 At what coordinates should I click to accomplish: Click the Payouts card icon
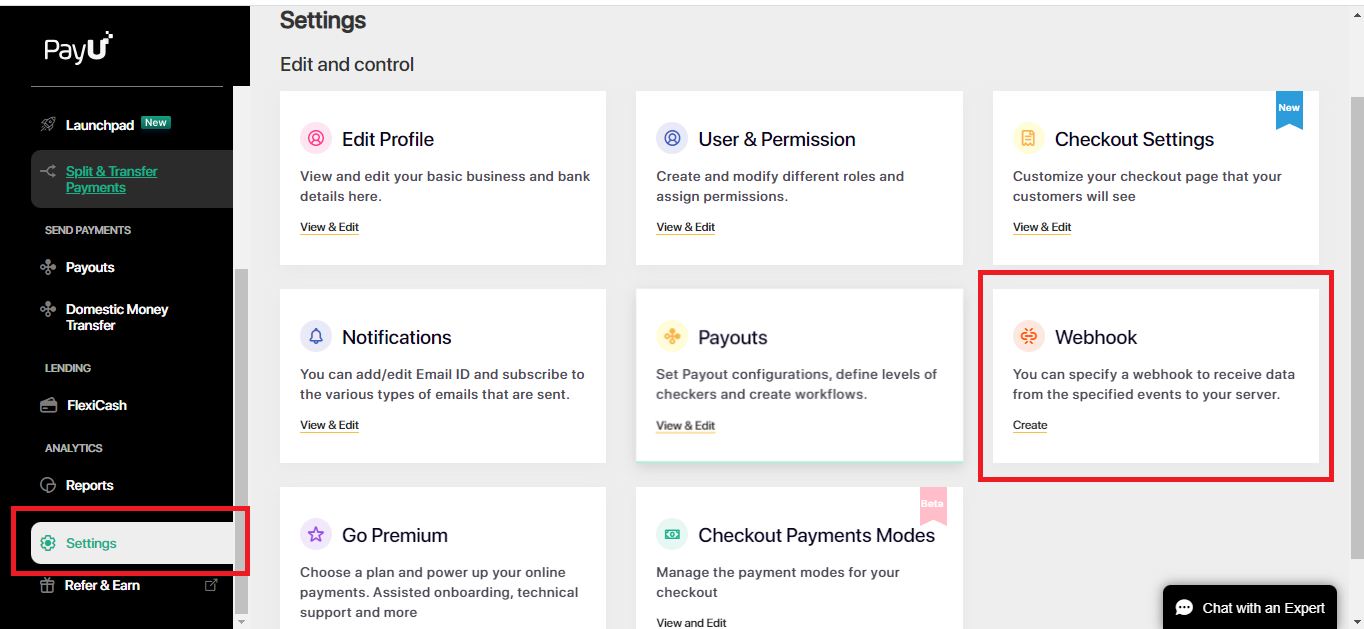click(x=672, y=336)
